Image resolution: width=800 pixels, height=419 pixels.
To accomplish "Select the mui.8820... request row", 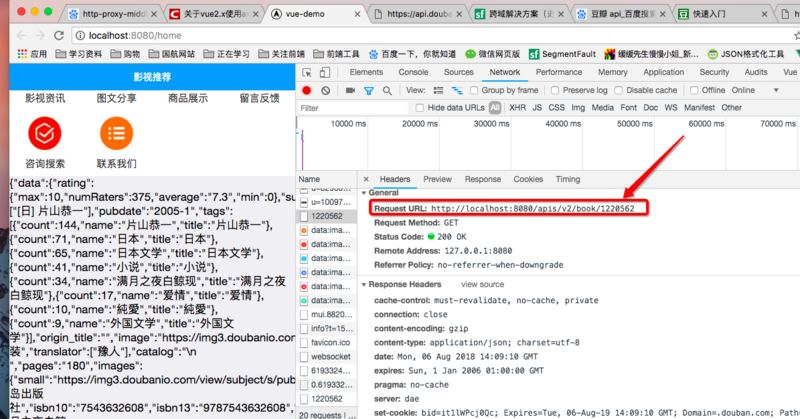I will tap(327, 314).
